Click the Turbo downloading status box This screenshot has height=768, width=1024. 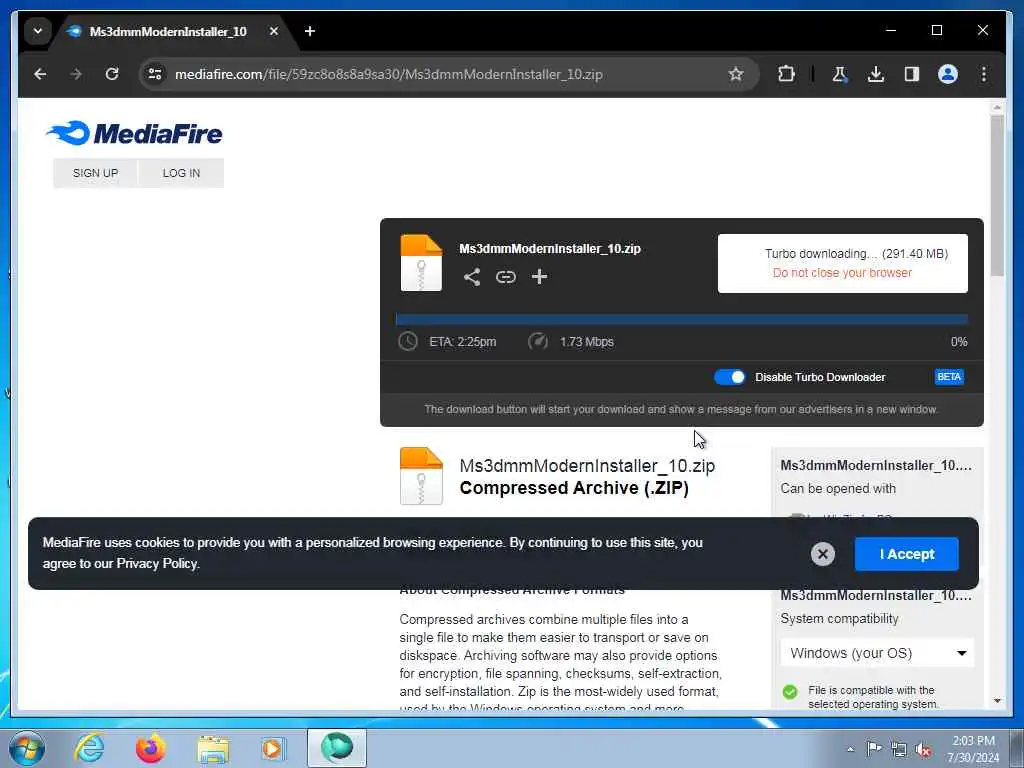point(842,263)
